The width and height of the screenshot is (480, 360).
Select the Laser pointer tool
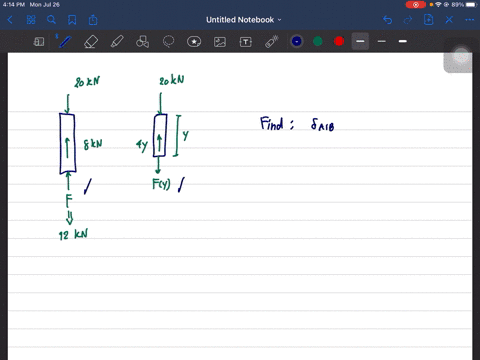[272, 42]
